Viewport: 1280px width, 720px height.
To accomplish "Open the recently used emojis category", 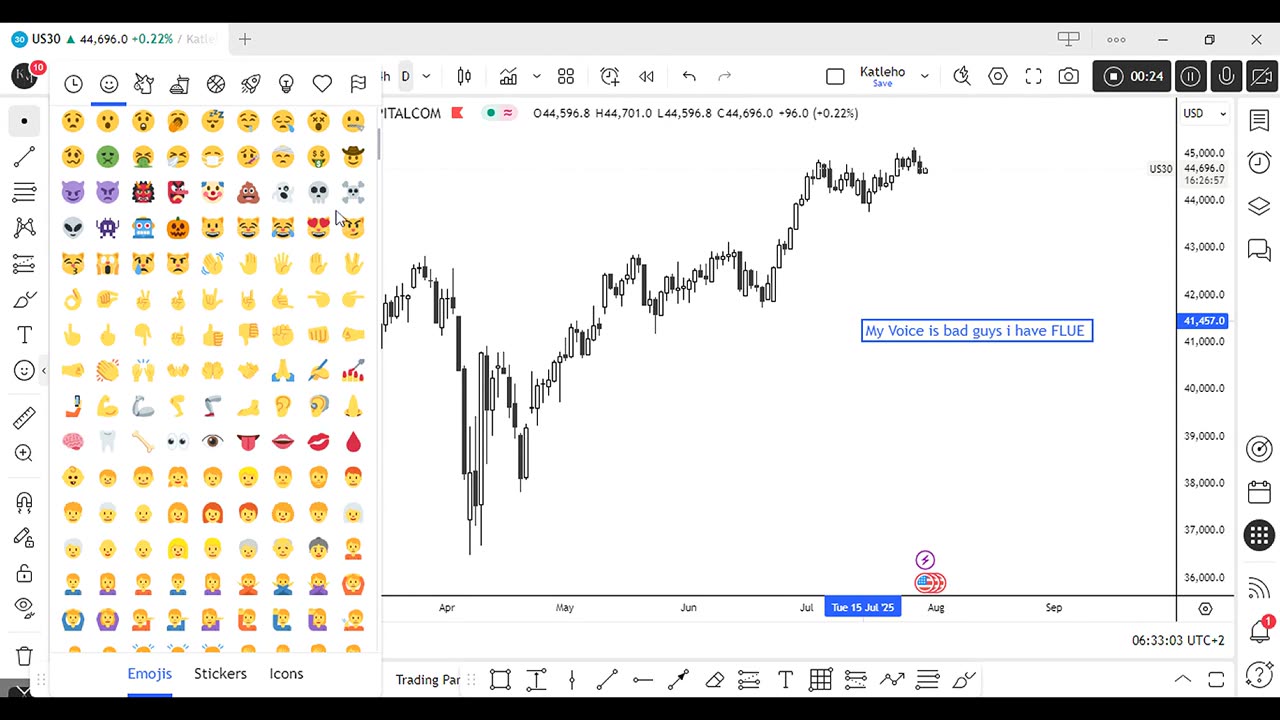I will 73,84.
